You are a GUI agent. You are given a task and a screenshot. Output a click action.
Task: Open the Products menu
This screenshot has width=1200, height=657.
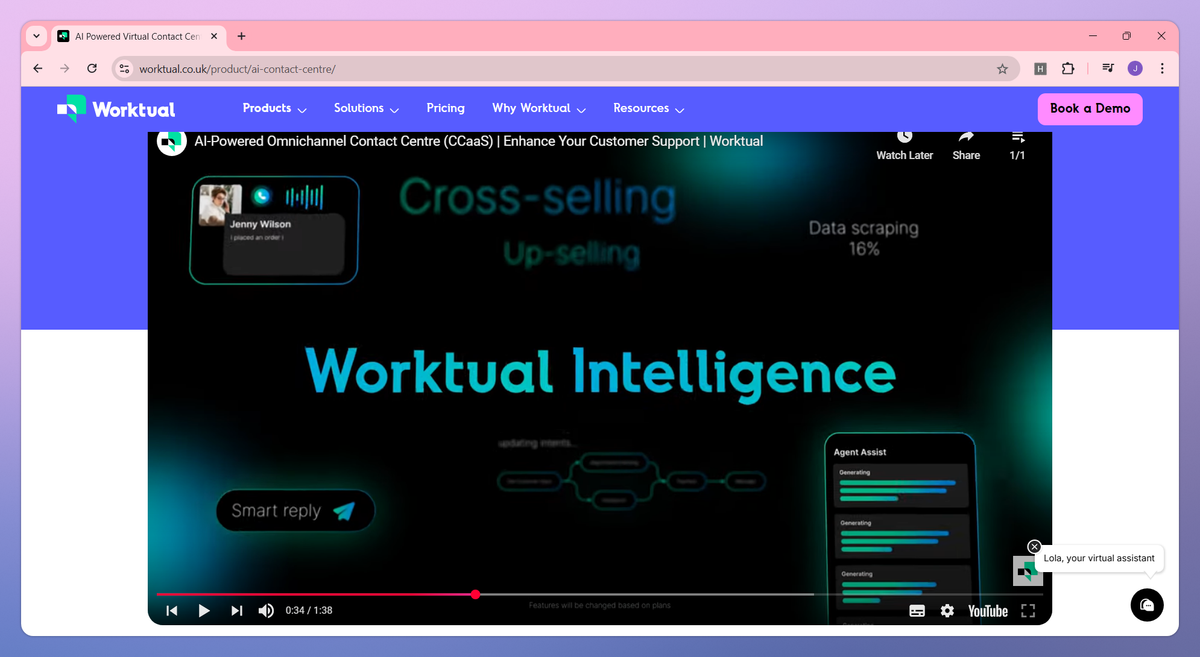274,108
